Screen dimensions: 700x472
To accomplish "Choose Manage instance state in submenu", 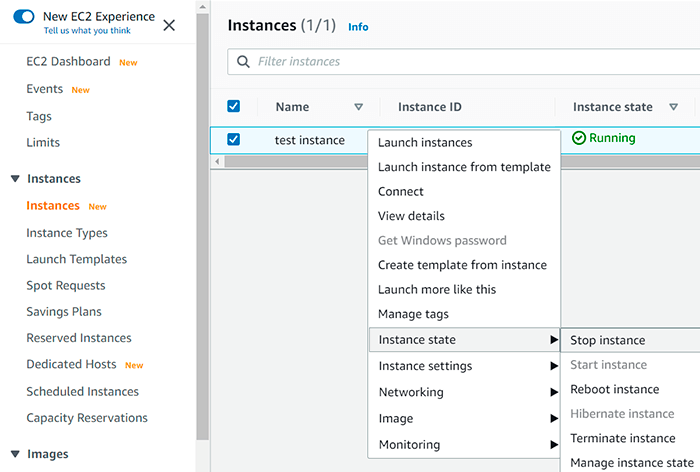I will click(x=630, y=463).
